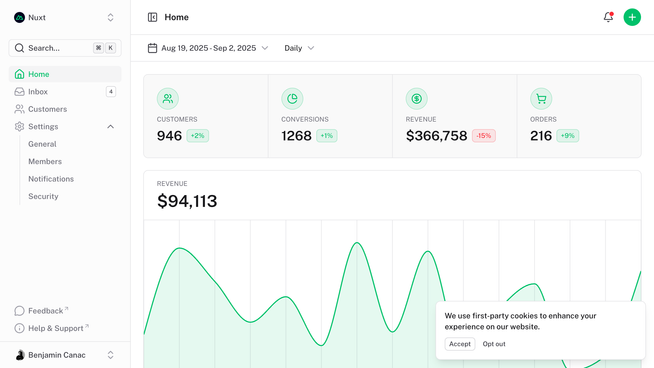The image size is (654, 368).
Task: Click the green plus add button
Action: [x=632, y=17]
